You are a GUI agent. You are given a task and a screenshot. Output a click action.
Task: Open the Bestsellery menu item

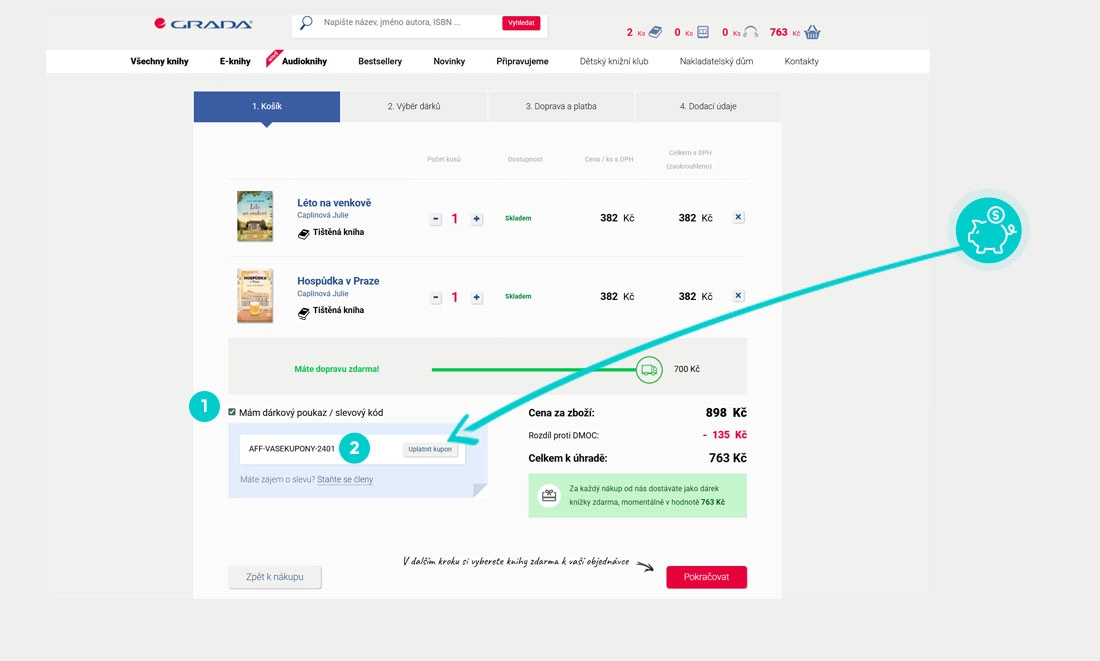point(380,61)
